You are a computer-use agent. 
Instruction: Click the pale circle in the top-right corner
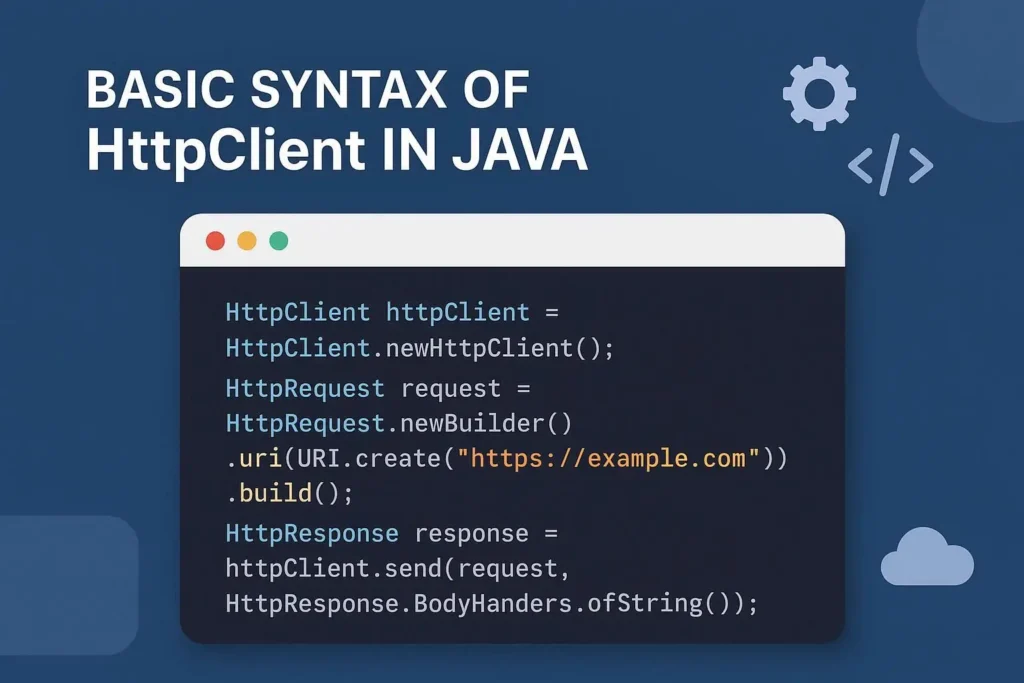975,50
